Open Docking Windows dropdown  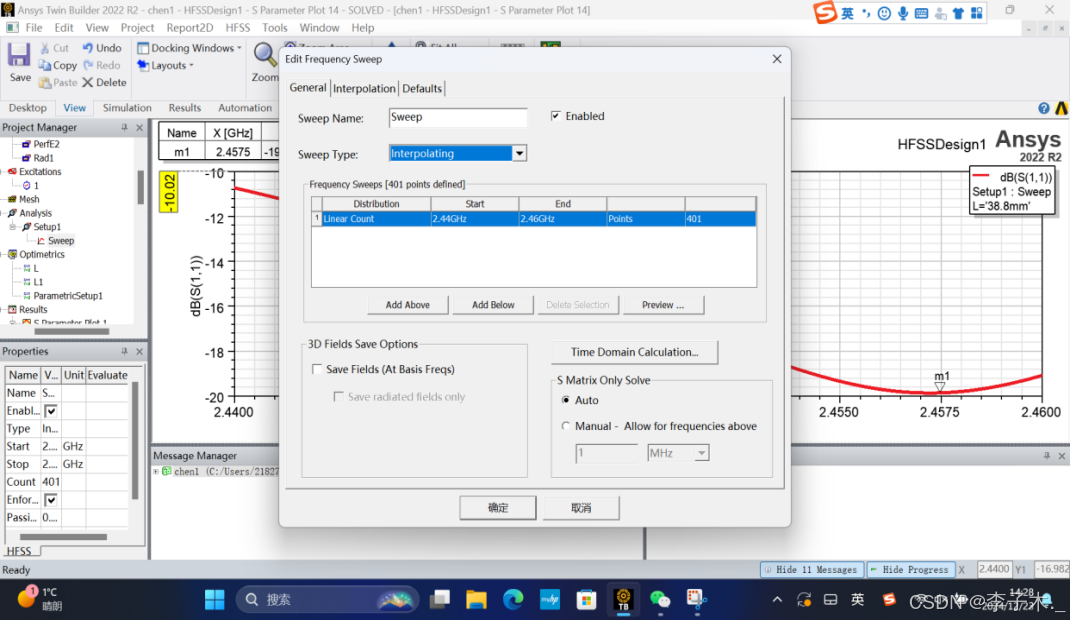tap(190, 48)
